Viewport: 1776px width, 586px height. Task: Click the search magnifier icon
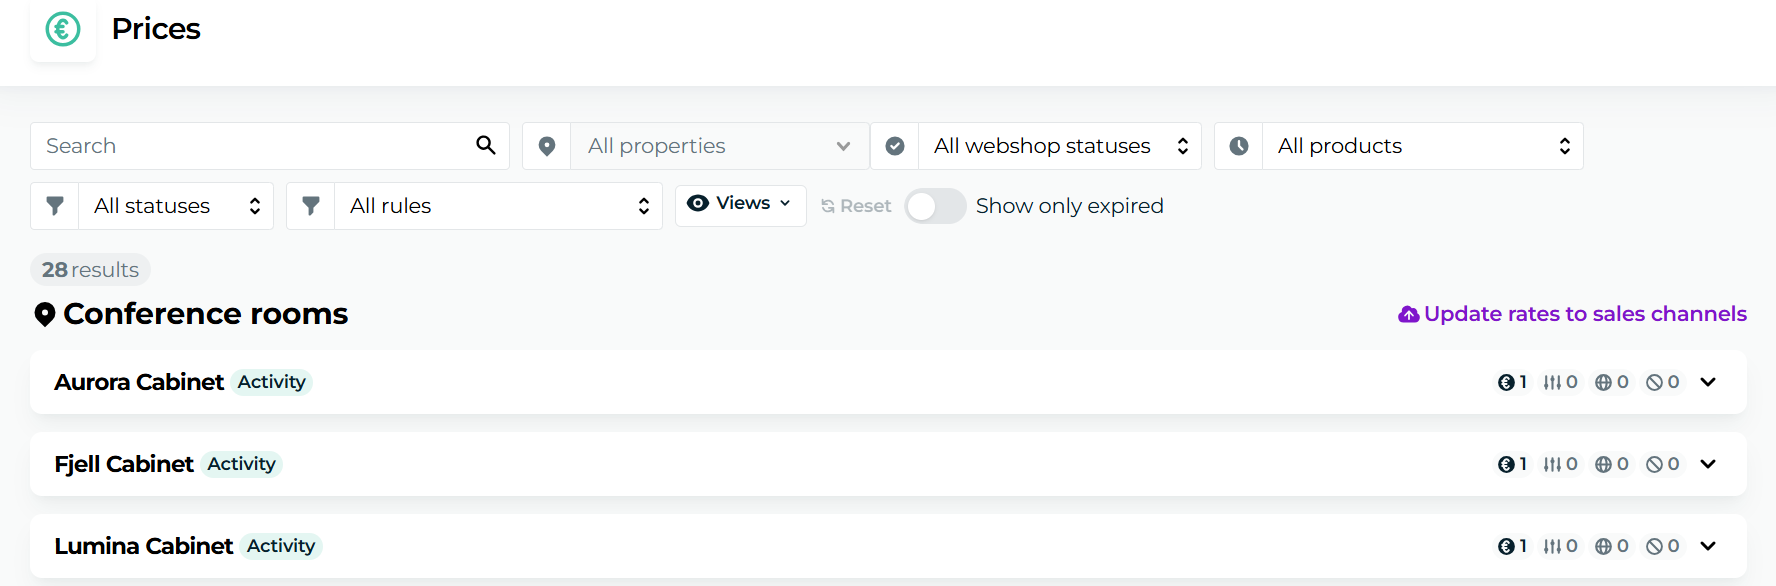click(486, 145)
